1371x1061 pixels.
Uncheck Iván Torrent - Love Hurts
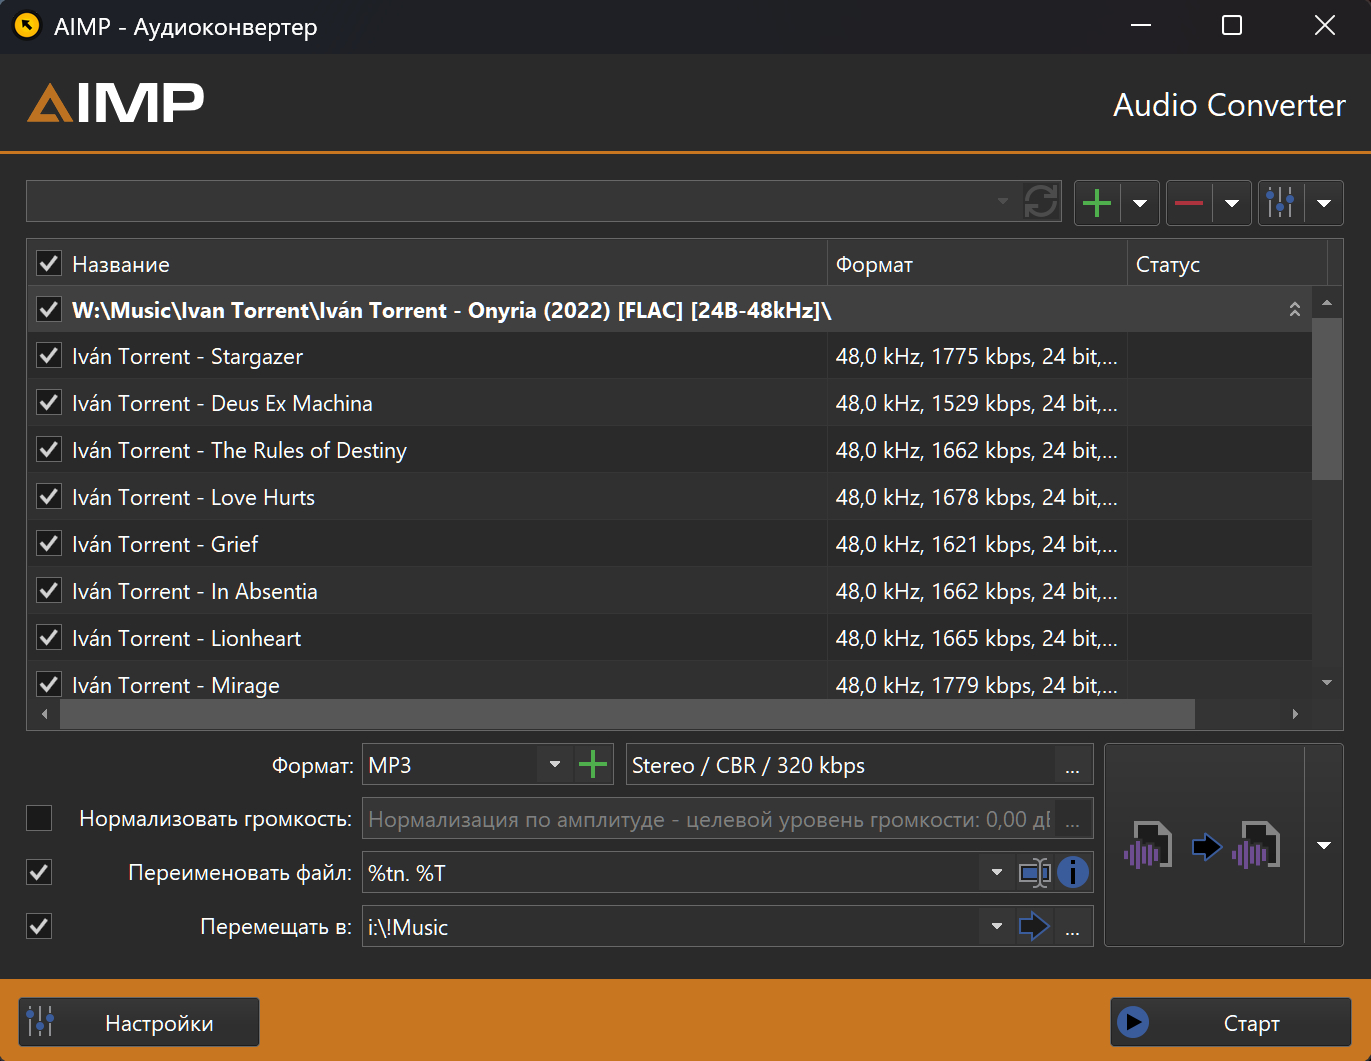coord(49,496)
